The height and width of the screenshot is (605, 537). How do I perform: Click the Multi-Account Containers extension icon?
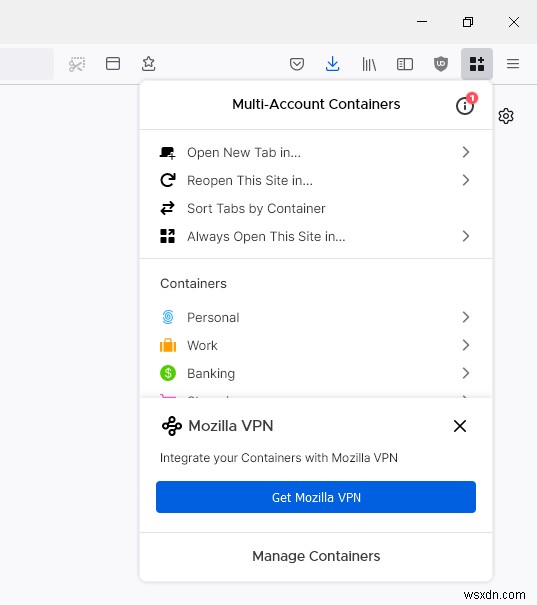(477, 64)
